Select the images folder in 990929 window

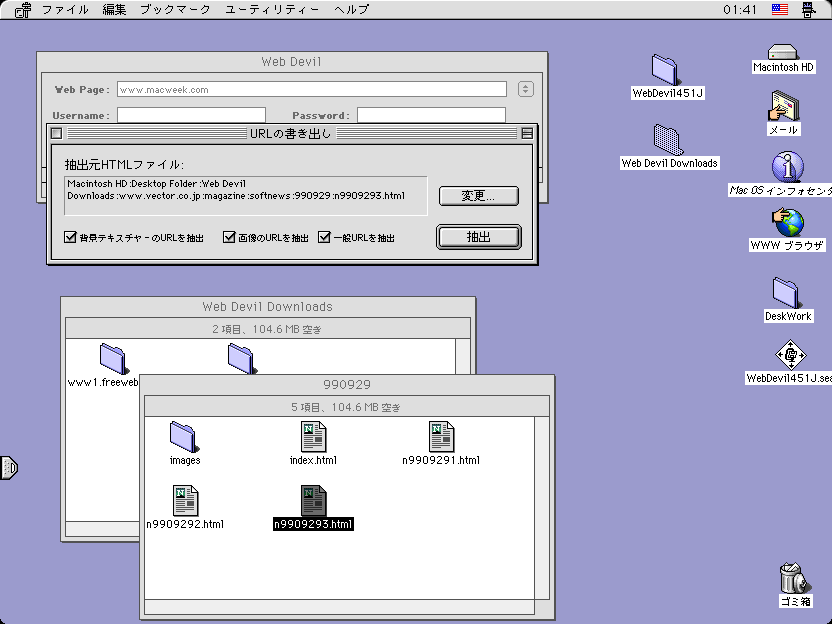184,437
